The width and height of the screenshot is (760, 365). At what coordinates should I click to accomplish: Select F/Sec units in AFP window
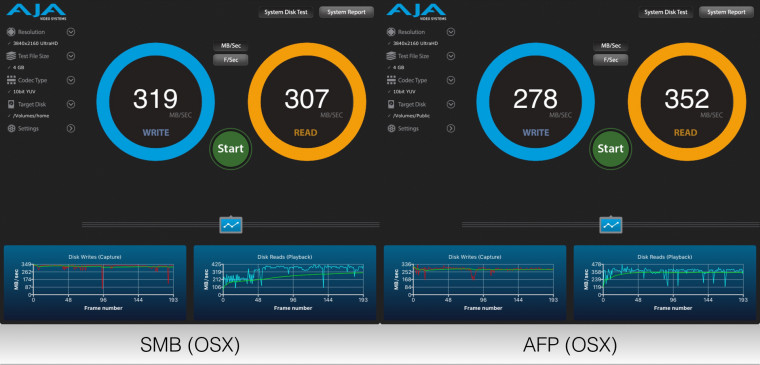(611, 60)
